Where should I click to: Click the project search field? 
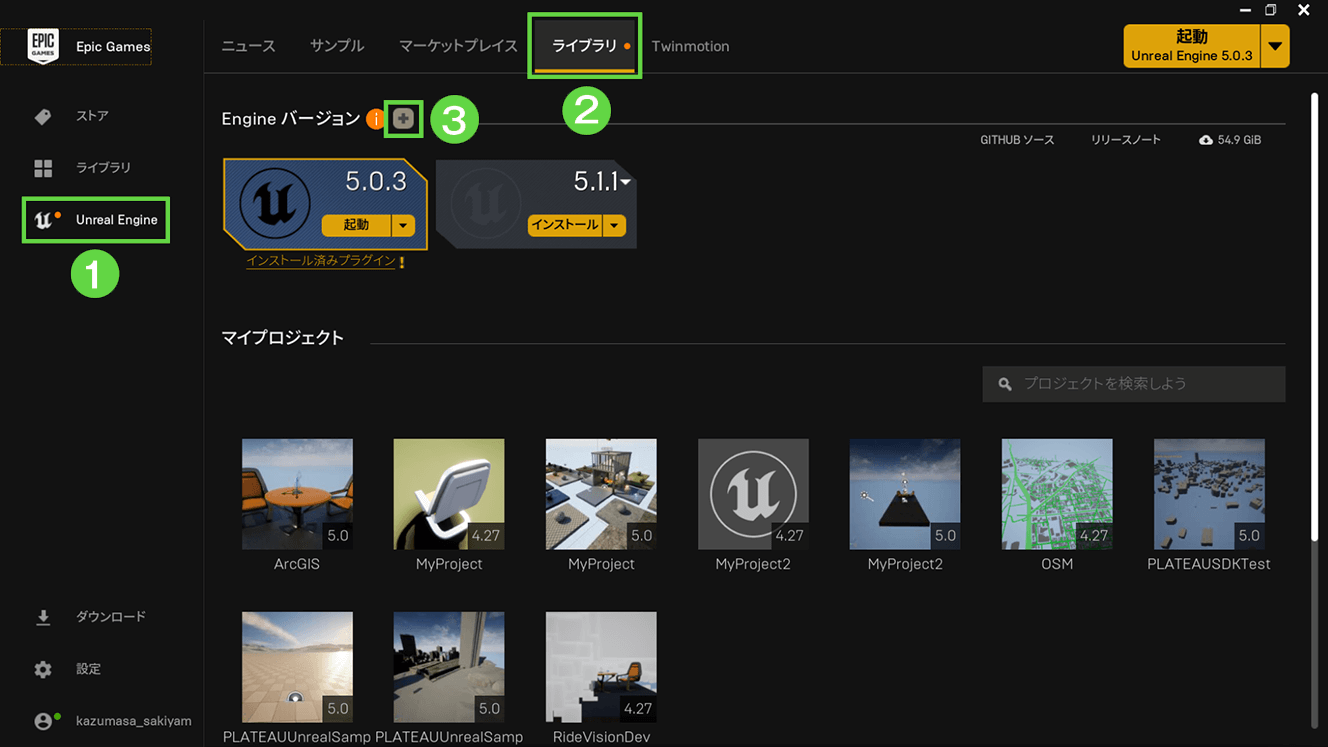(1134, 384)
